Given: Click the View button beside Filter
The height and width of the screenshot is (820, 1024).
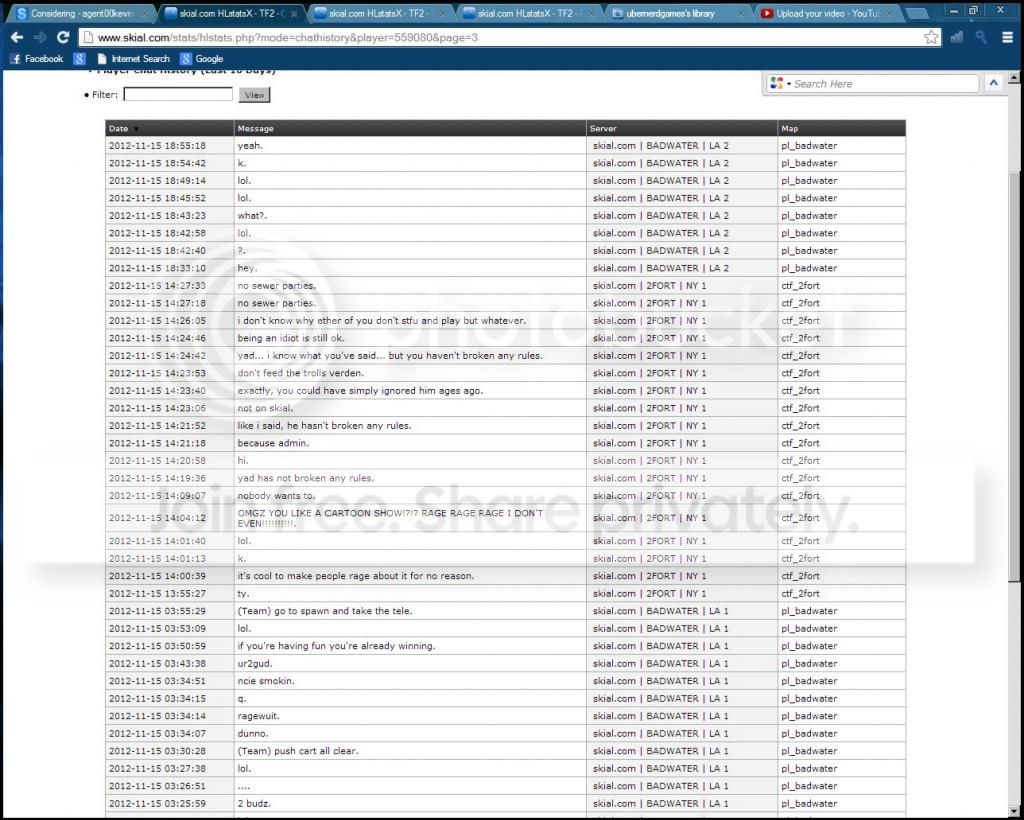Looking at the screenshot, I should [x=254, y=95].
